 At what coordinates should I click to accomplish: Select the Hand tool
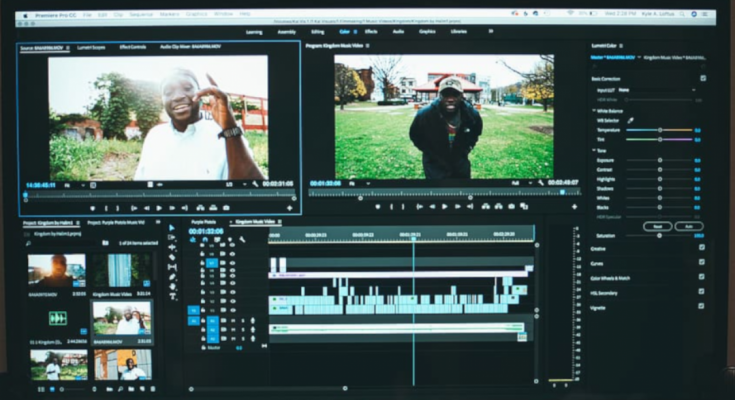coord(172,287)
